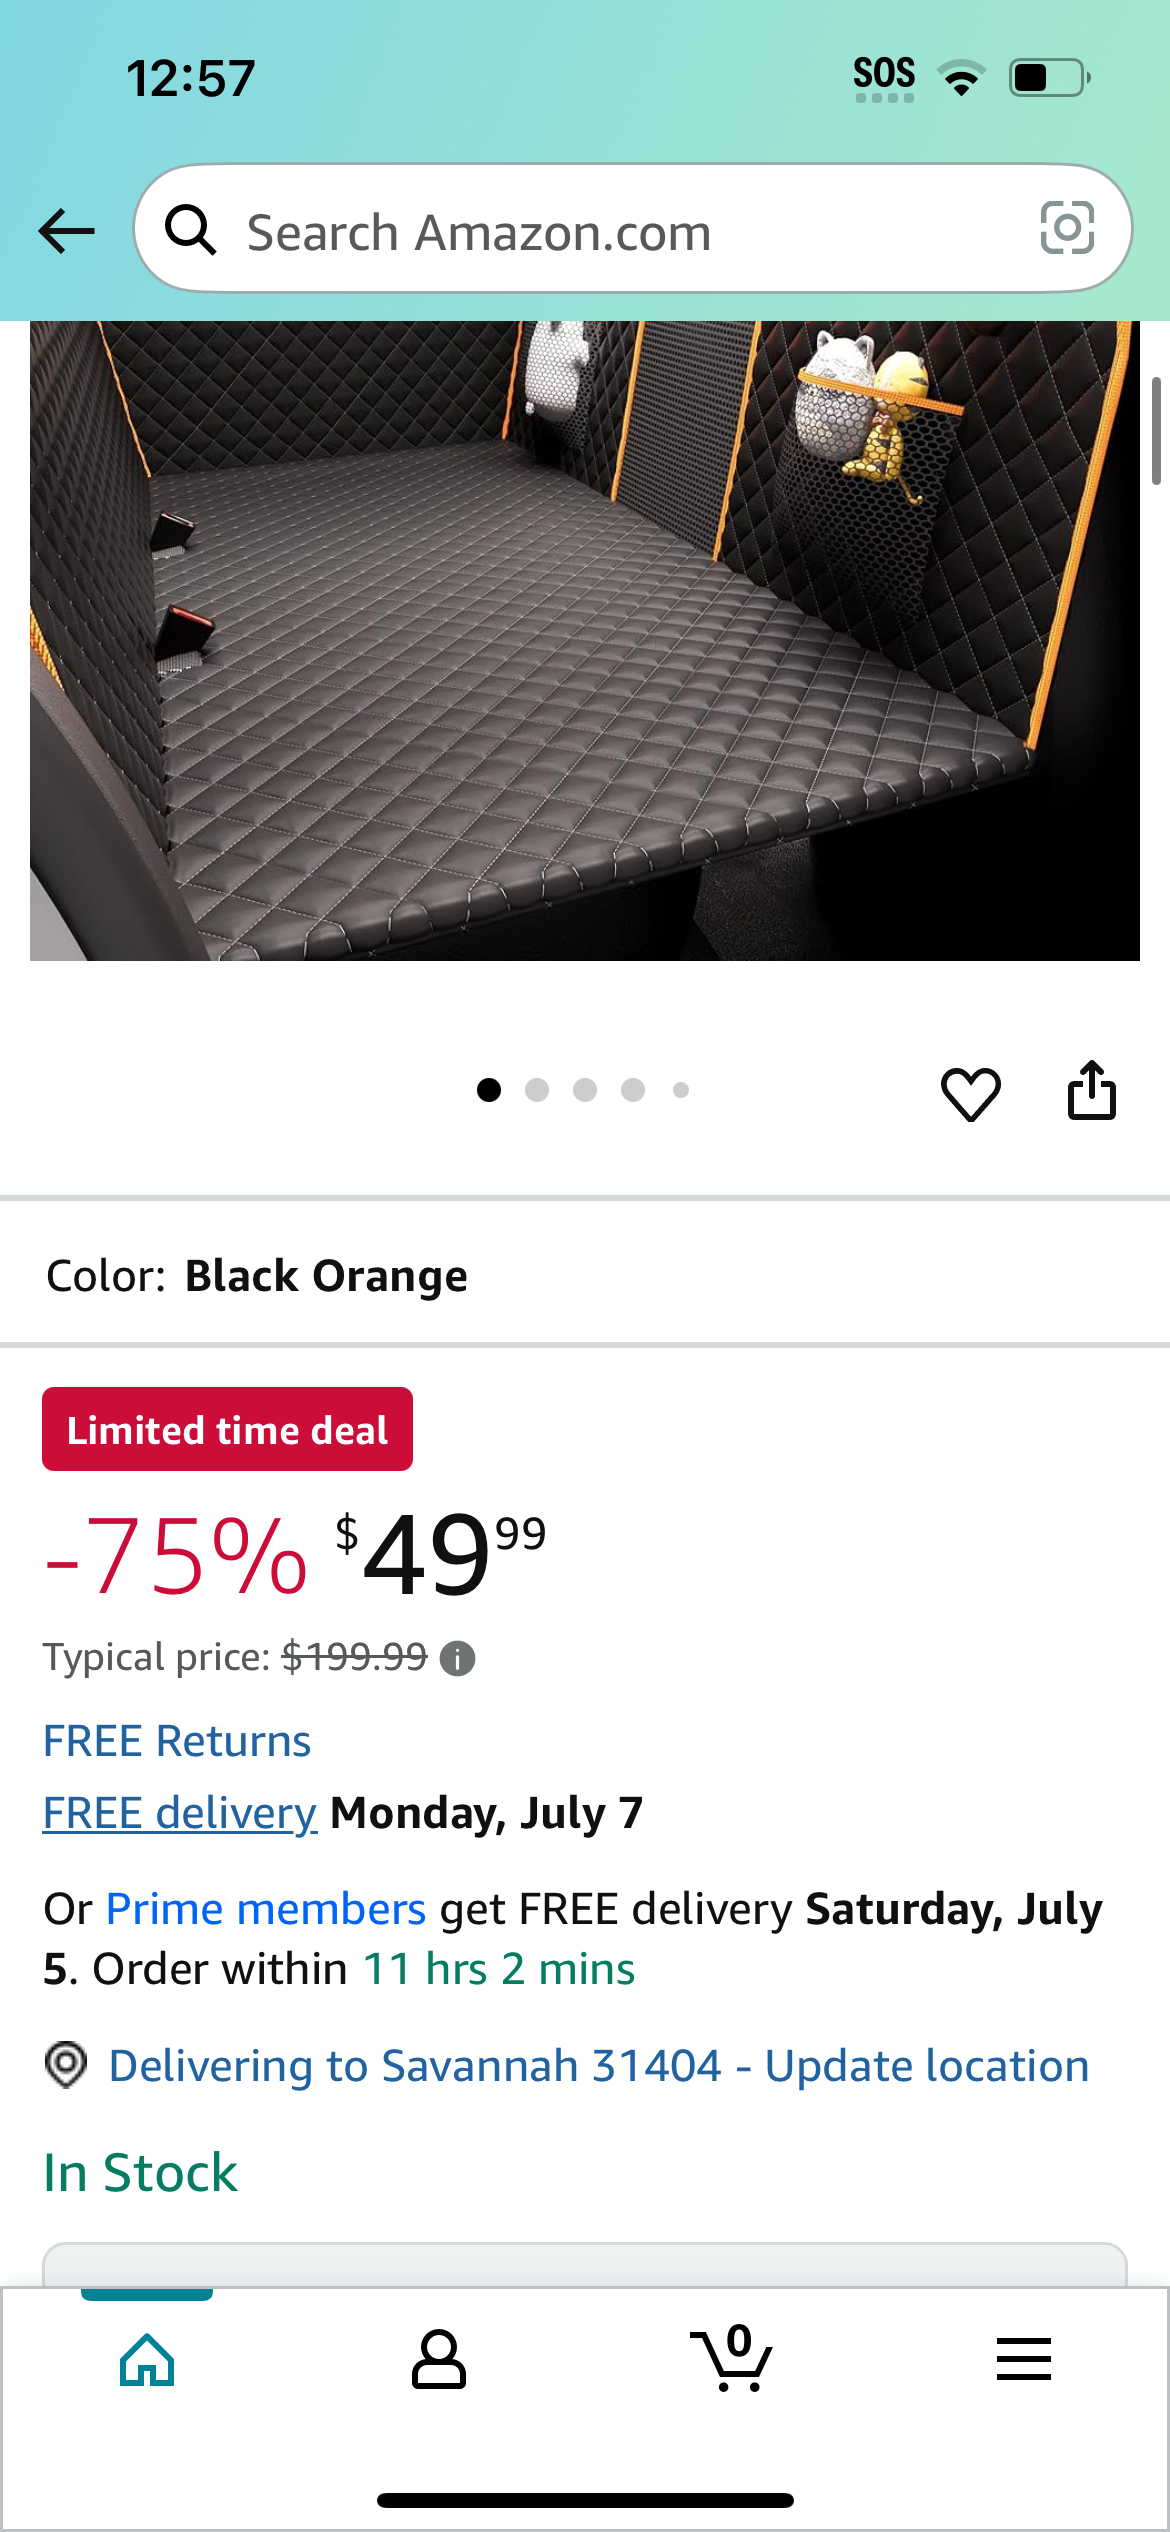Tap Prime members link

click(266, 1909)
